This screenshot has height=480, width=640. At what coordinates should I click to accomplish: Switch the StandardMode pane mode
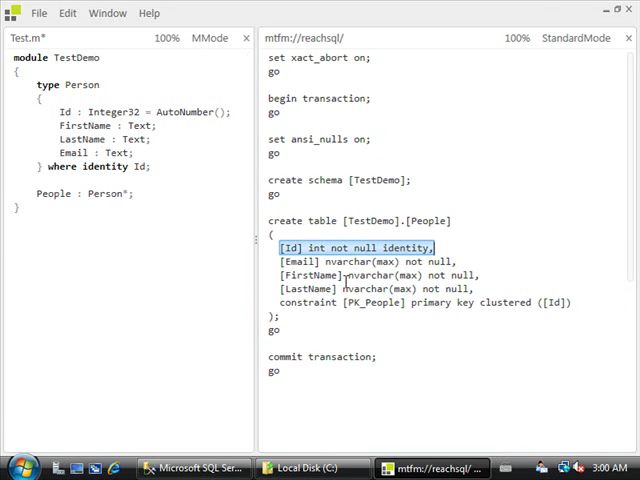point(576,38)
